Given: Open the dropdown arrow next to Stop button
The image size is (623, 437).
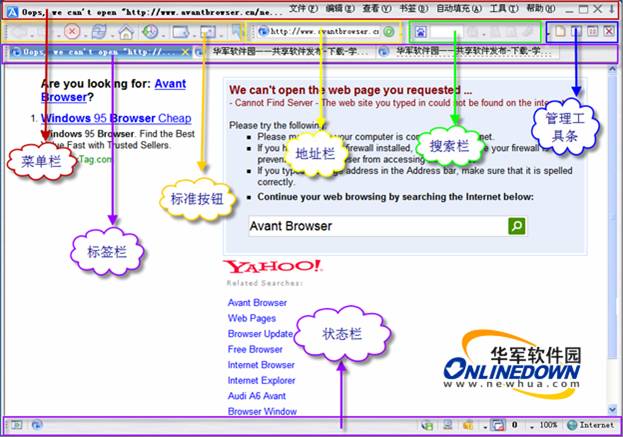Looking at the screenshot, I should [85, 35].
